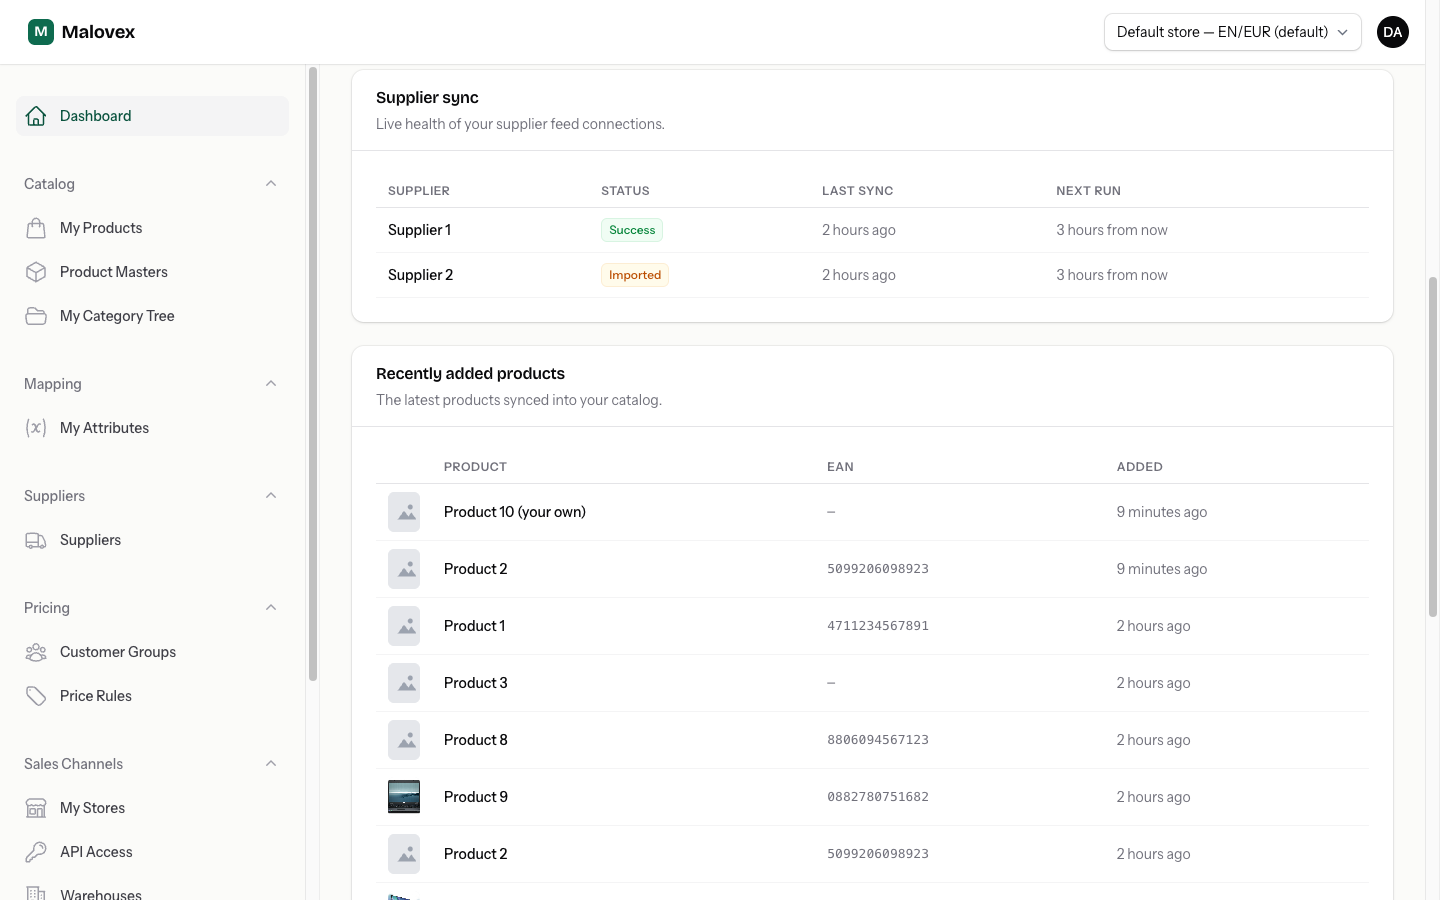Click the Recently added products heading
This screenshot has height=900, width=1440.
[470, 373]
